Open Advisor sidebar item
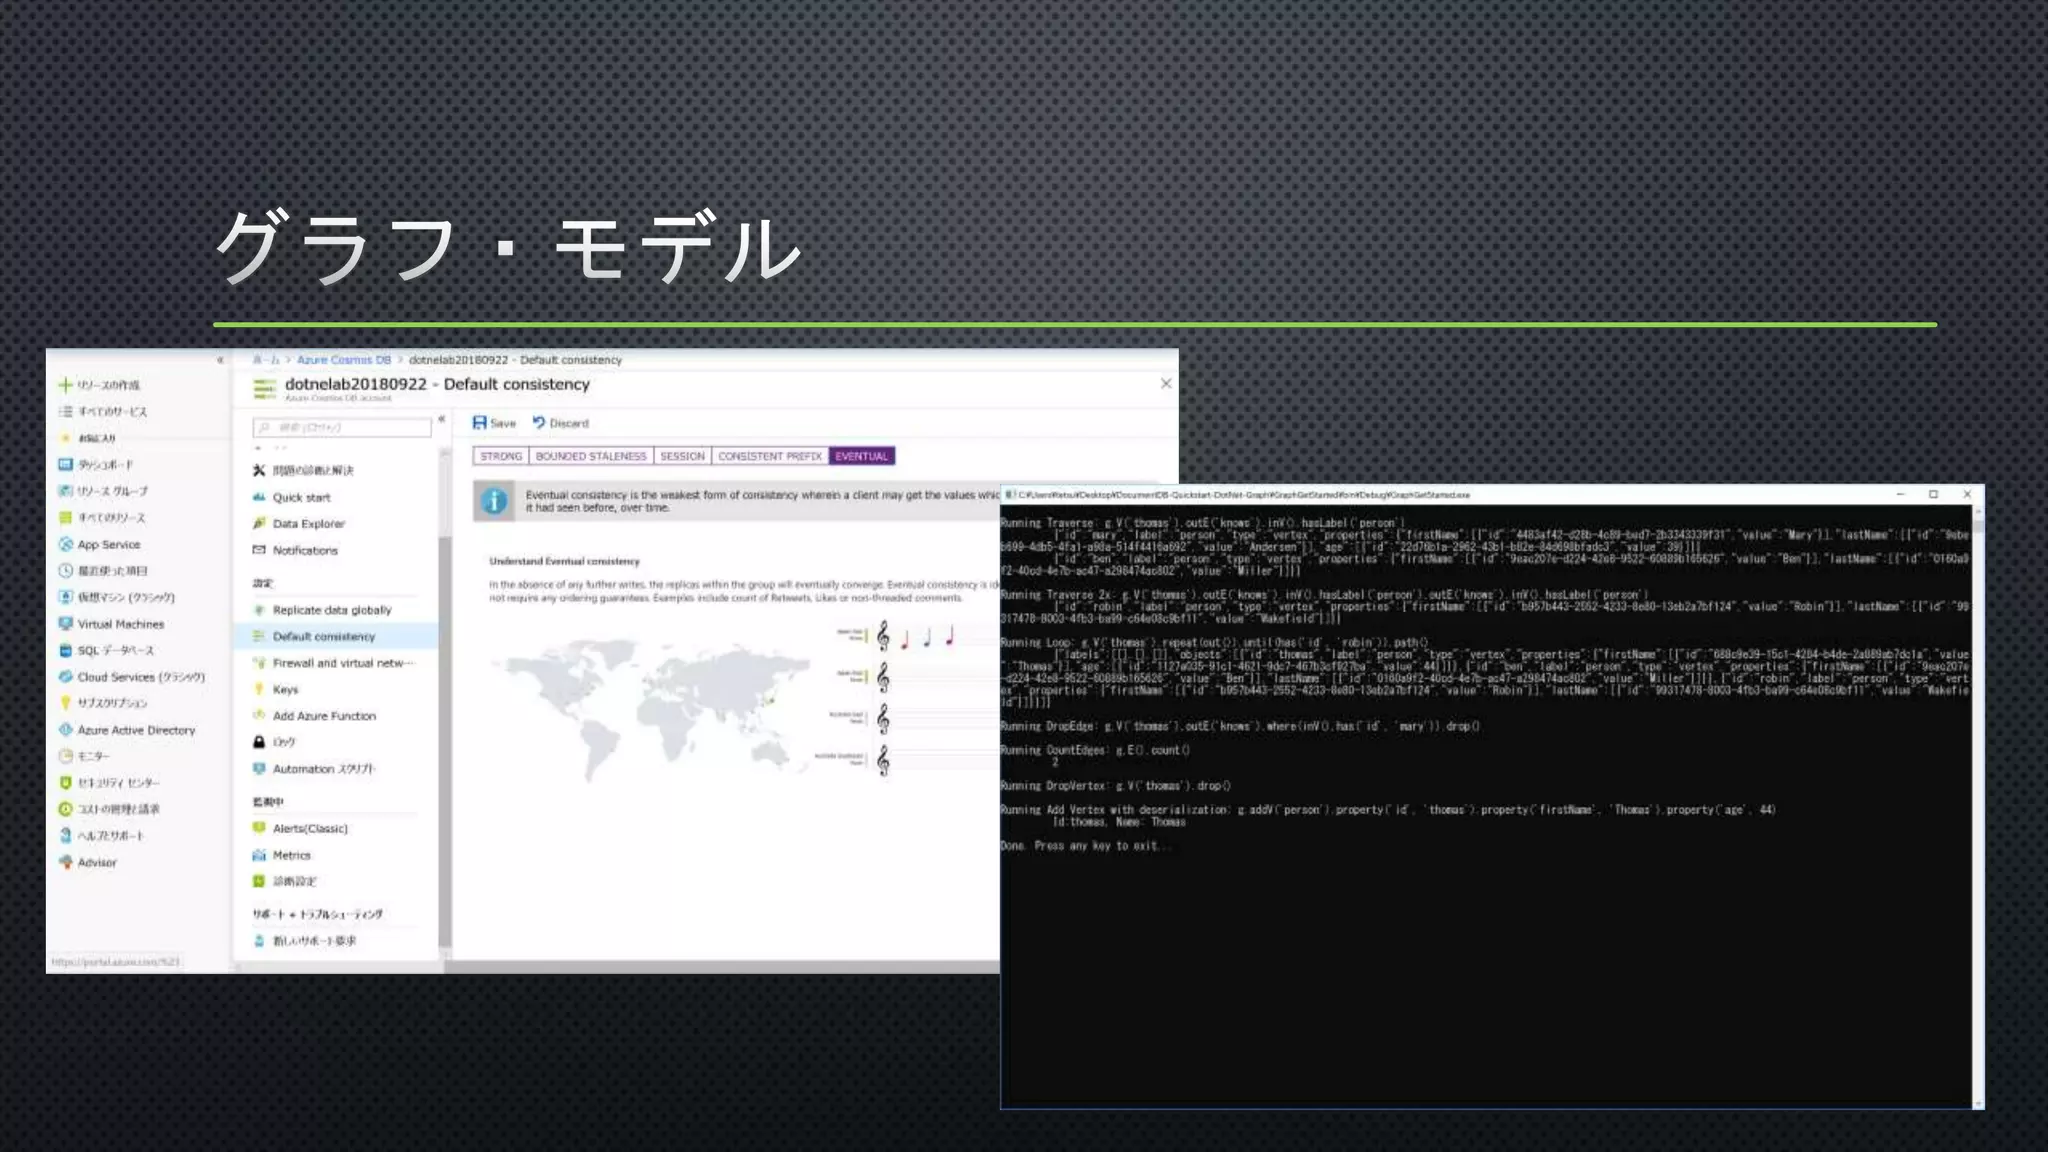 point(97,862)
